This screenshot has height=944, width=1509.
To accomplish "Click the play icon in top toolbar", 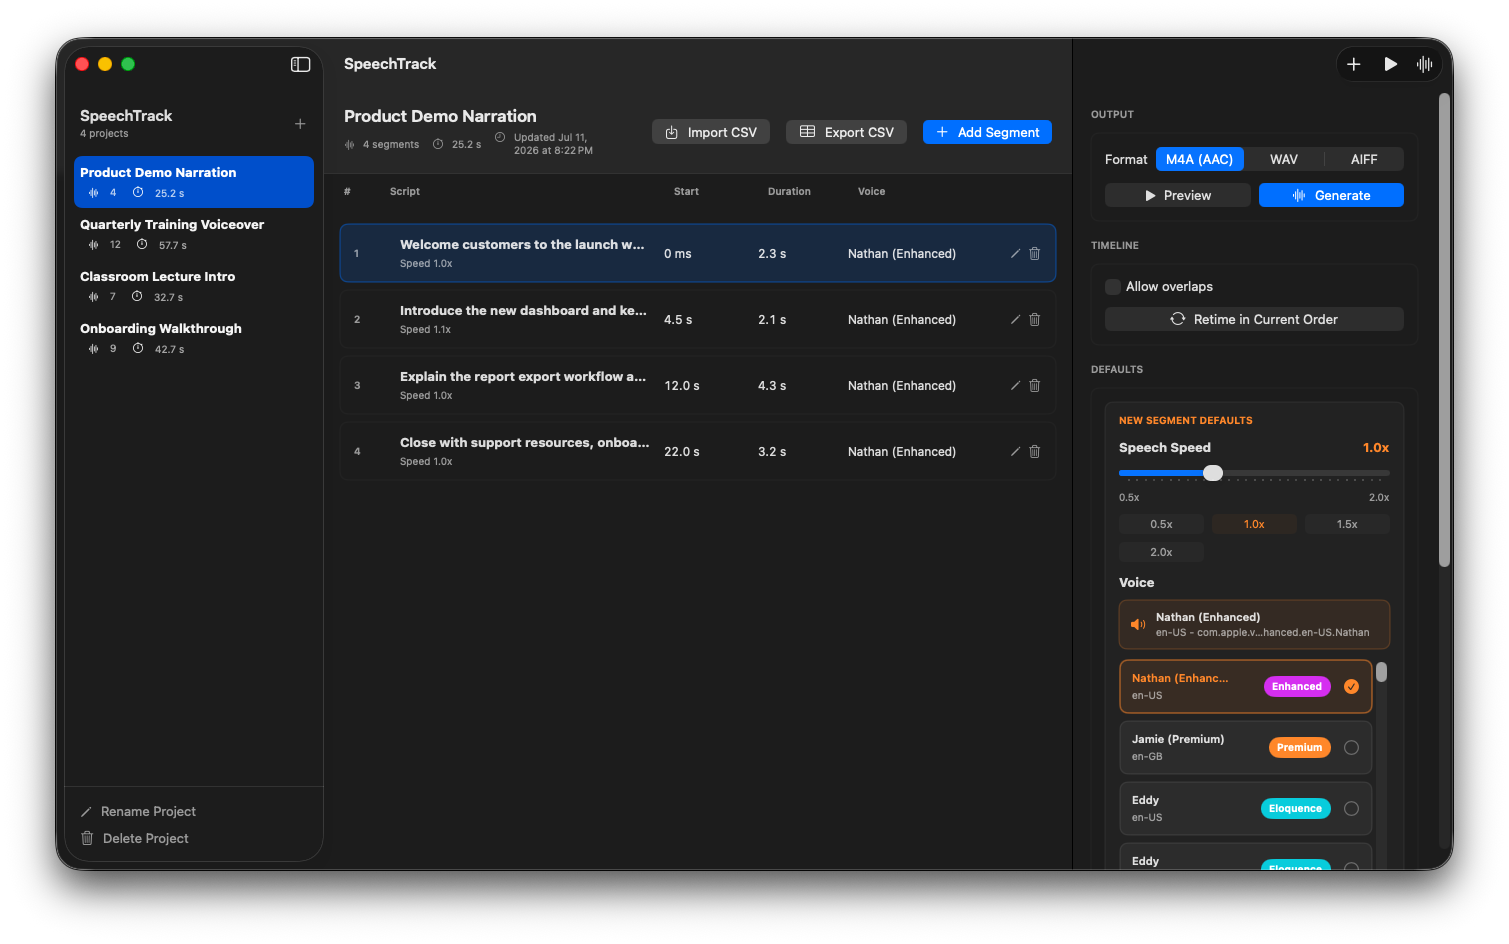I will [x=1390, y=64].
